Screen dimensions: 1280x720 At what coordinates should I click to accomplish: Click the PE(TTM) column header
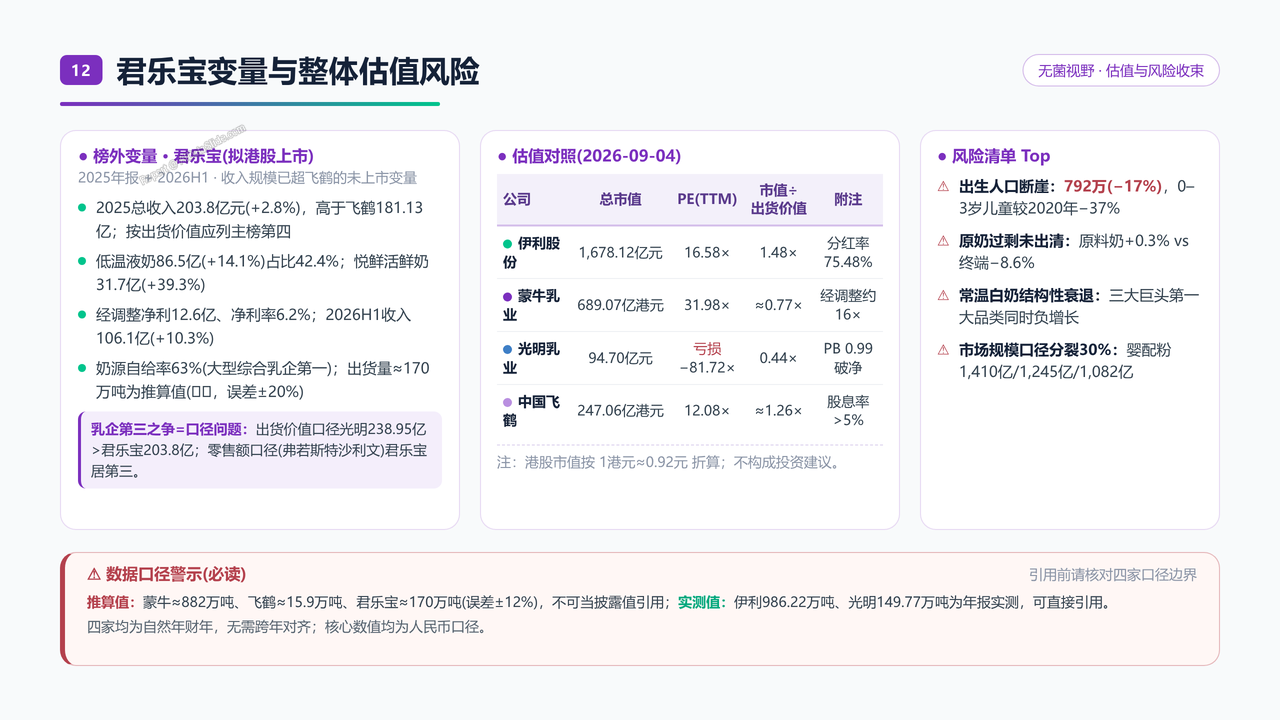[x=707, y=199]
